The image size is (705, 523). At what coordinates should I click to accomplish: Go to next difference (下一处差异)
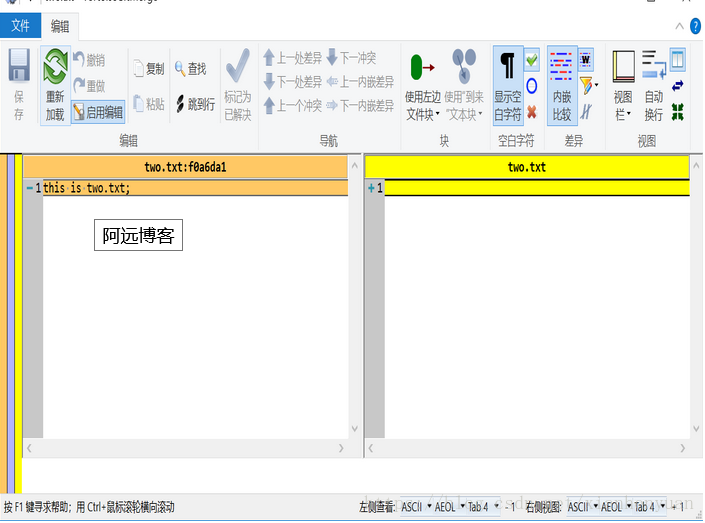[293, 82]
